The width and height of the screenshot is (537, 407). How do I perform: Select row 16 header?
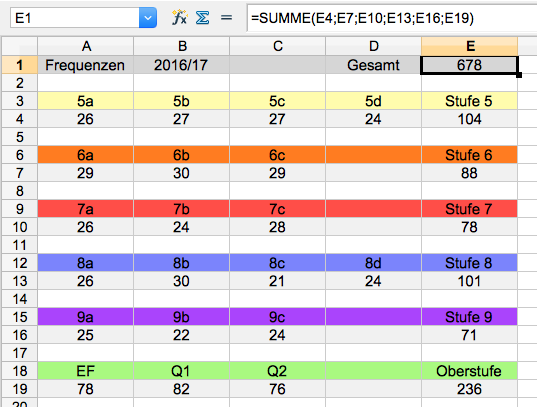[20, 335]
